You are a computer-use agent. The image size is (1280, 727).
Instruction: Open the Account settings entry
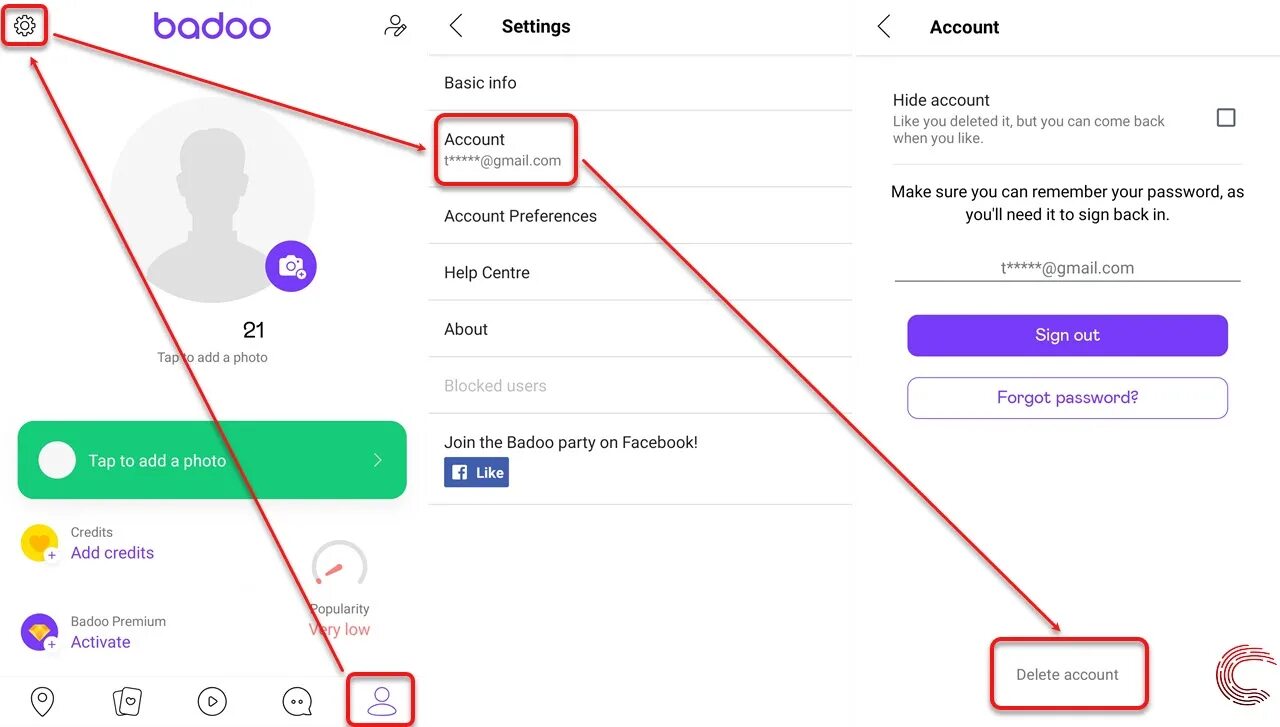click(x=640, y=149)
